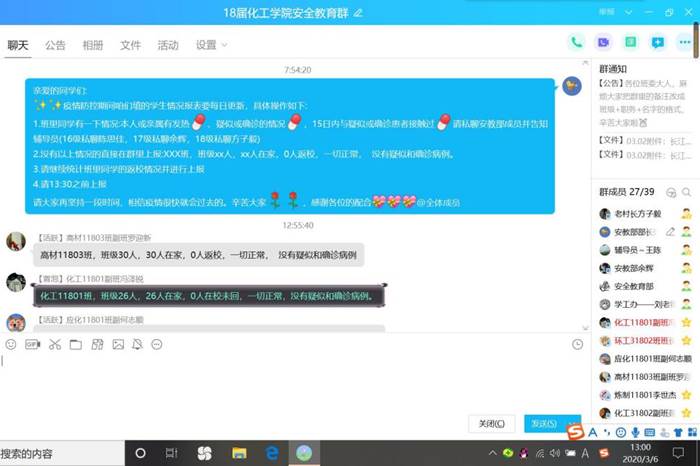The width and height of the screenshot is (700, 466).
Task: Open Sogou toolbox grid icon
Action: (692, 432)
